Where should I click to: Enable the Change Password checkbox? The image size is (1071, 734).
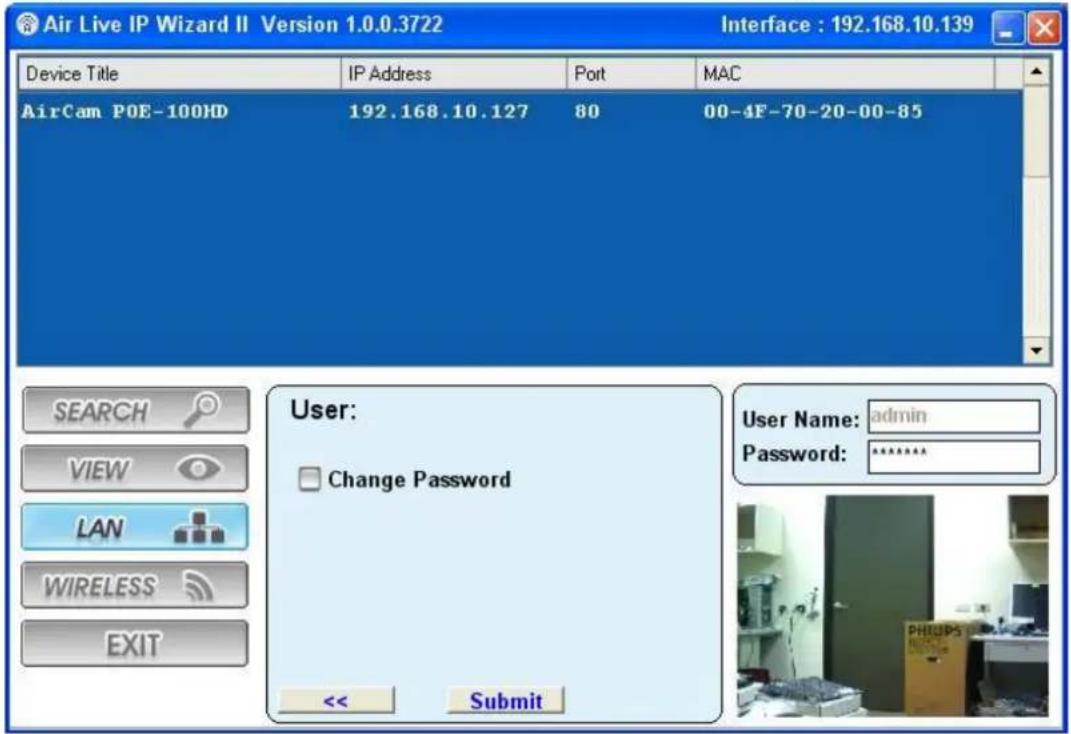click(x=309, y=479)
